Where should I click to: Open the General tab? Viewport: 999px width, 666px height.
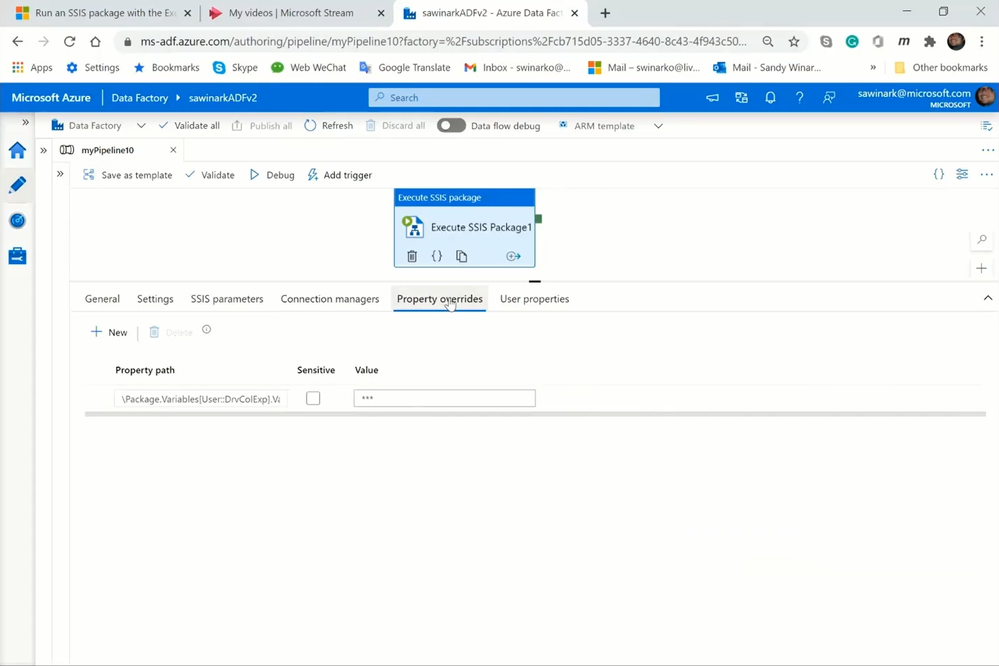pyautogui.click(x=102, y=299)
